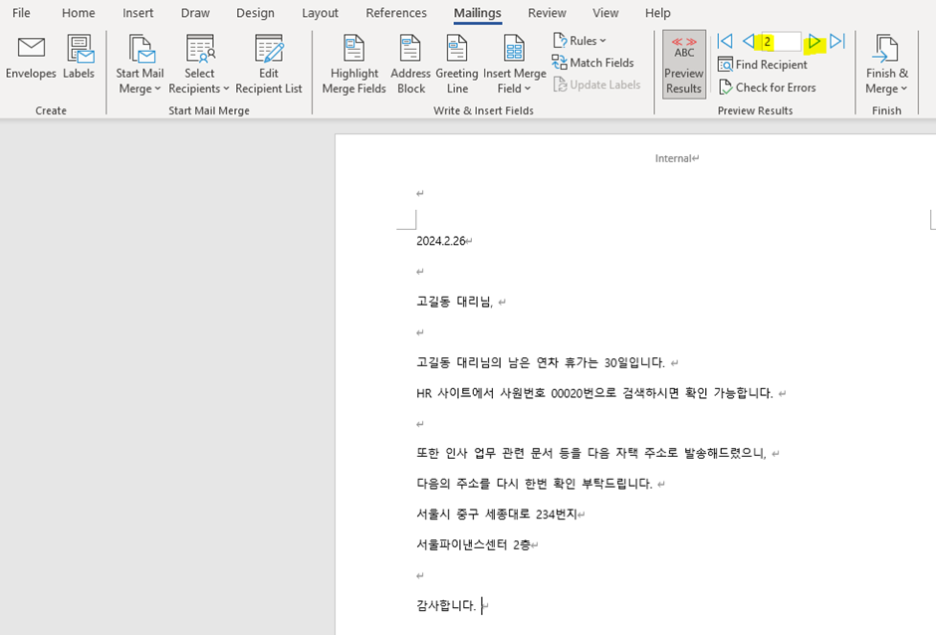The width and height of the screenshot is (936, 635).
Task: Click the line 다음의 주소를 다시 한번 확인
Action: coord(534,484)
